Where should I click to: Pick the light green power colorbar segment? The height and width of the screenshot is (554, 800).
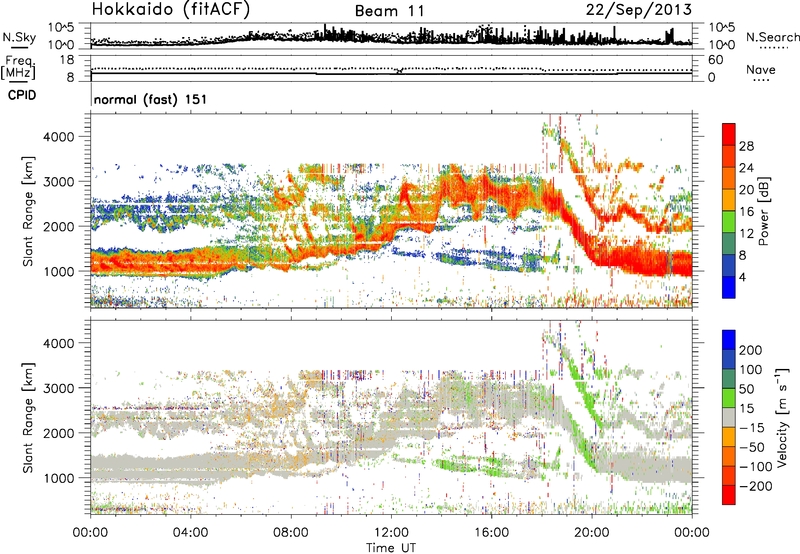pos(729,222)
